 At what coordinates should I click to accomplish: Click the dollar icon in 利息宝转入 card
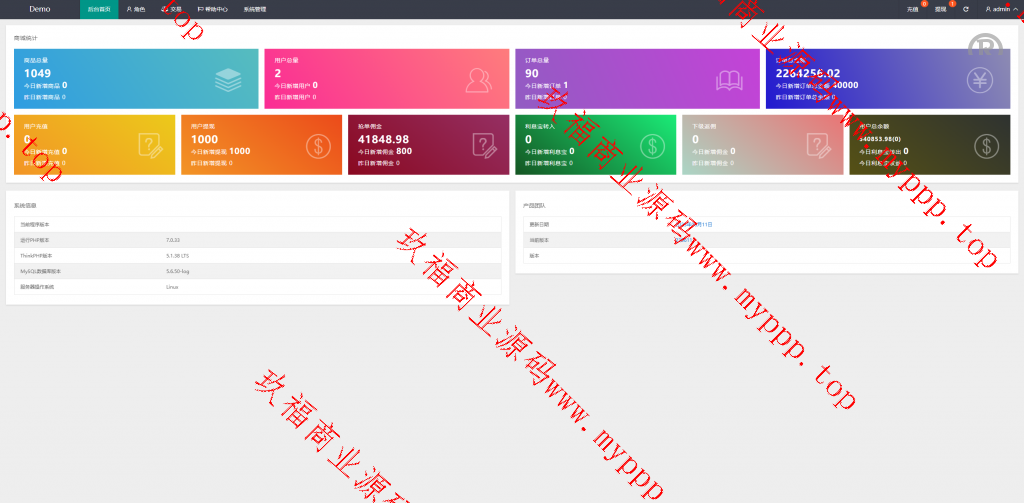(652, 146)
